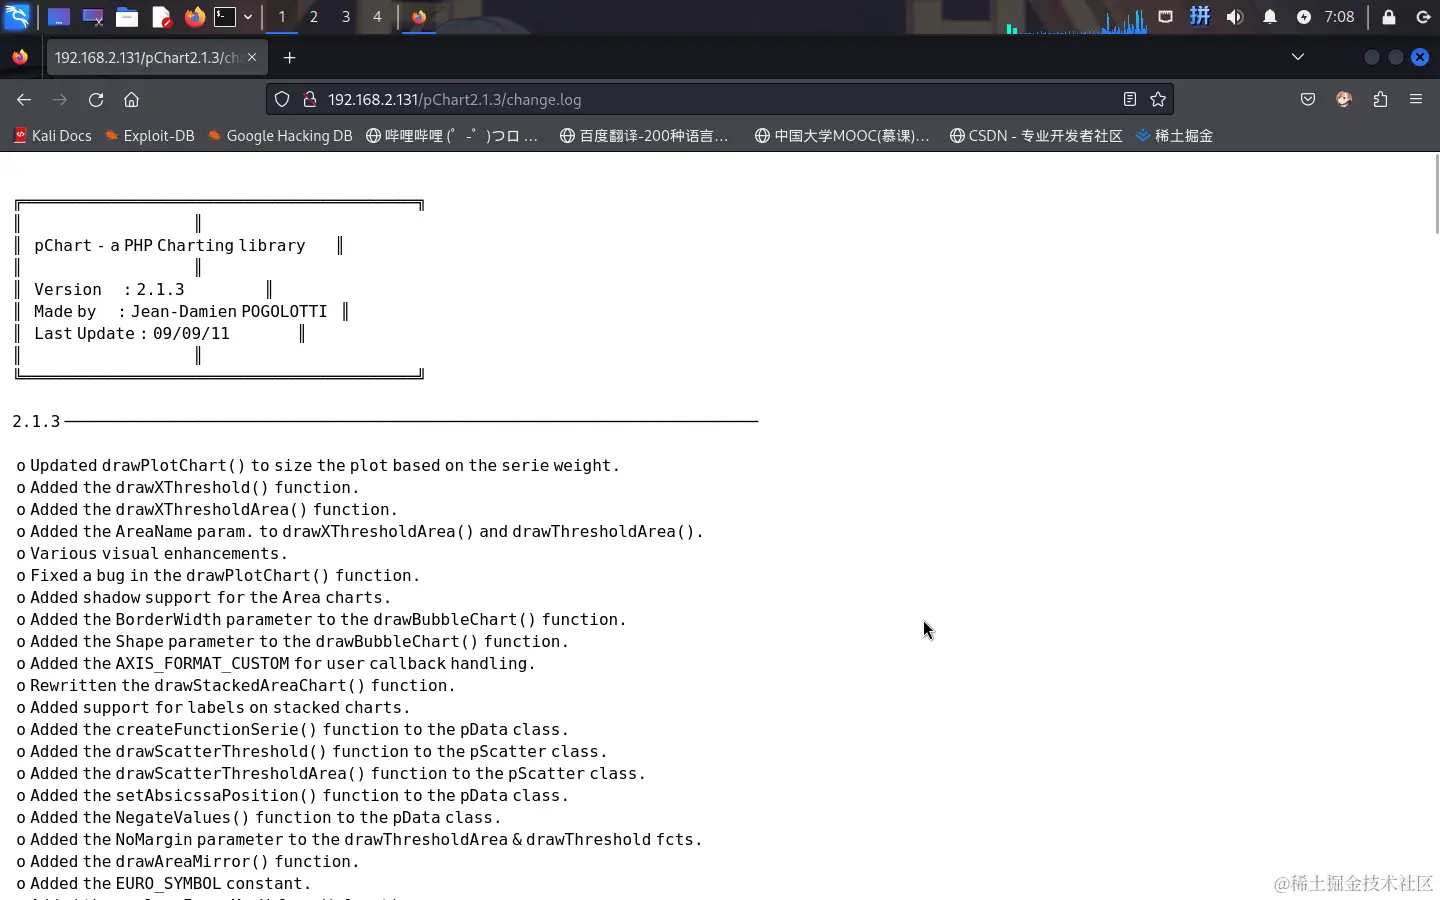Click the Firefox window button in the panel
The image size is (1440, 900).
[419, 17]
